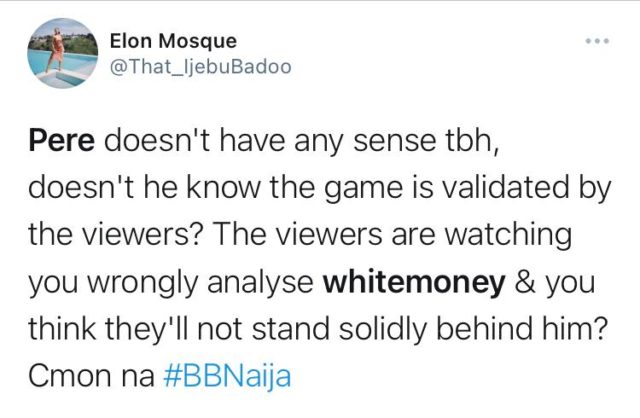Click the word stand in the tweet

tap(291, 329)
